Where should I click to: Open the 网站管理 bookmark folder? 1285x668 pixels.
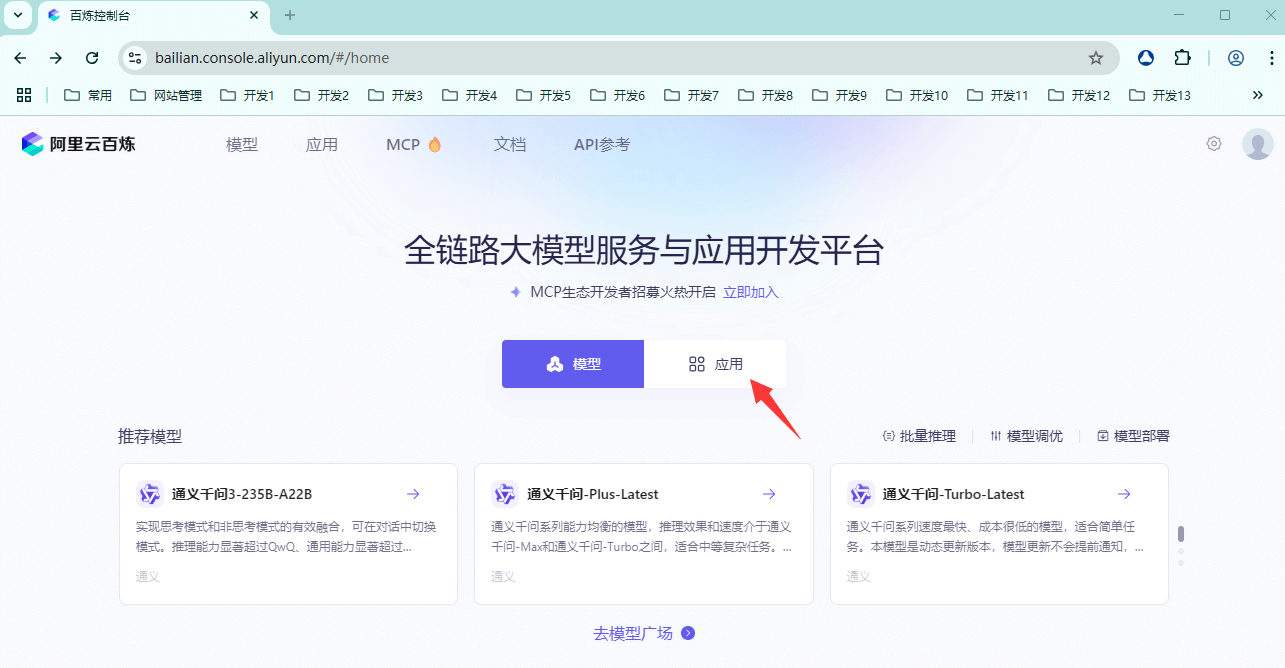166,95
